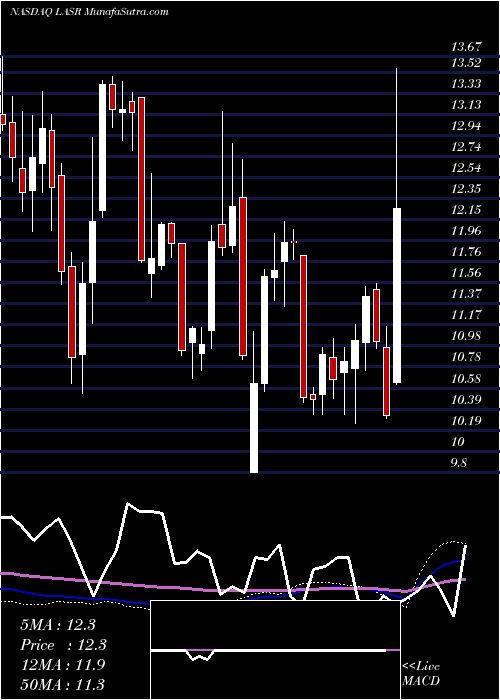Click the NASDAQ LASR MunafaSutra.com title text
The width and height of the screenshot is (500, 700).
(x=89, y=12)
